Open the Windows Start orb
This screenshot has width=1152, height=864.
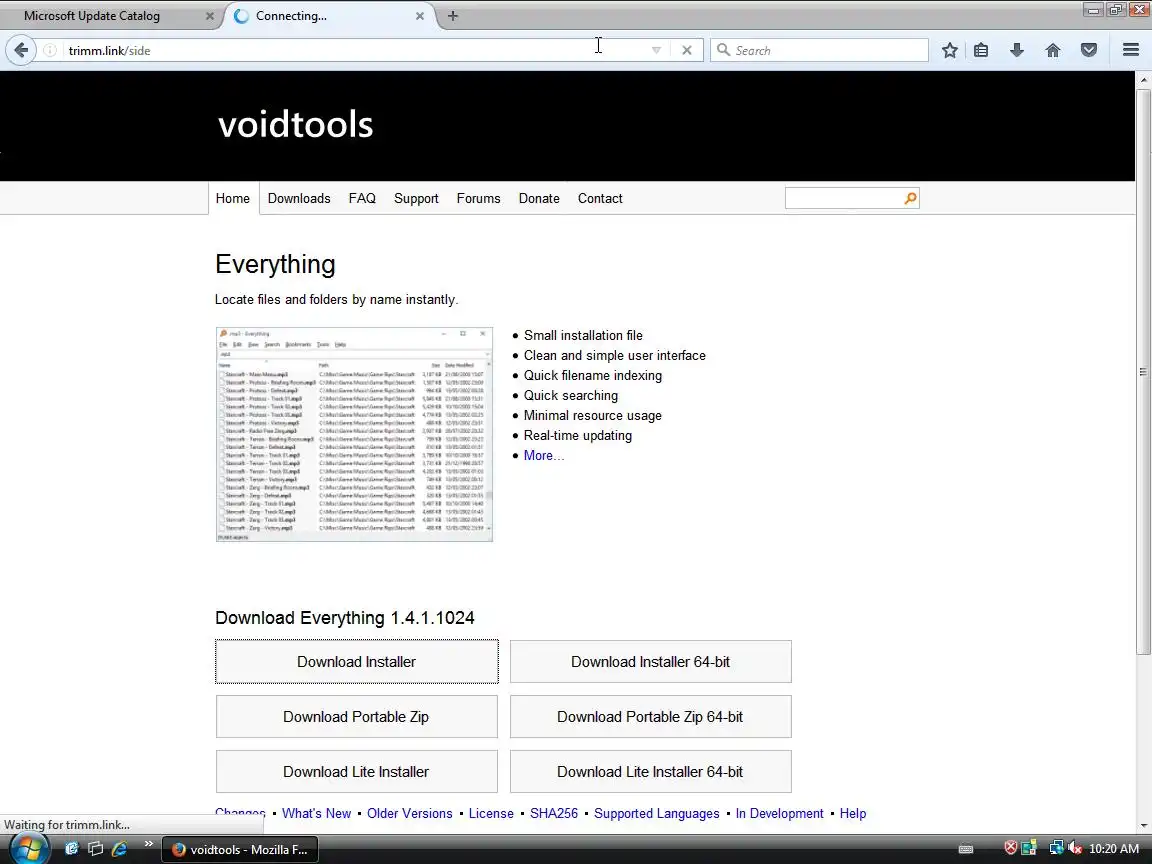click(x=29, y=849)
